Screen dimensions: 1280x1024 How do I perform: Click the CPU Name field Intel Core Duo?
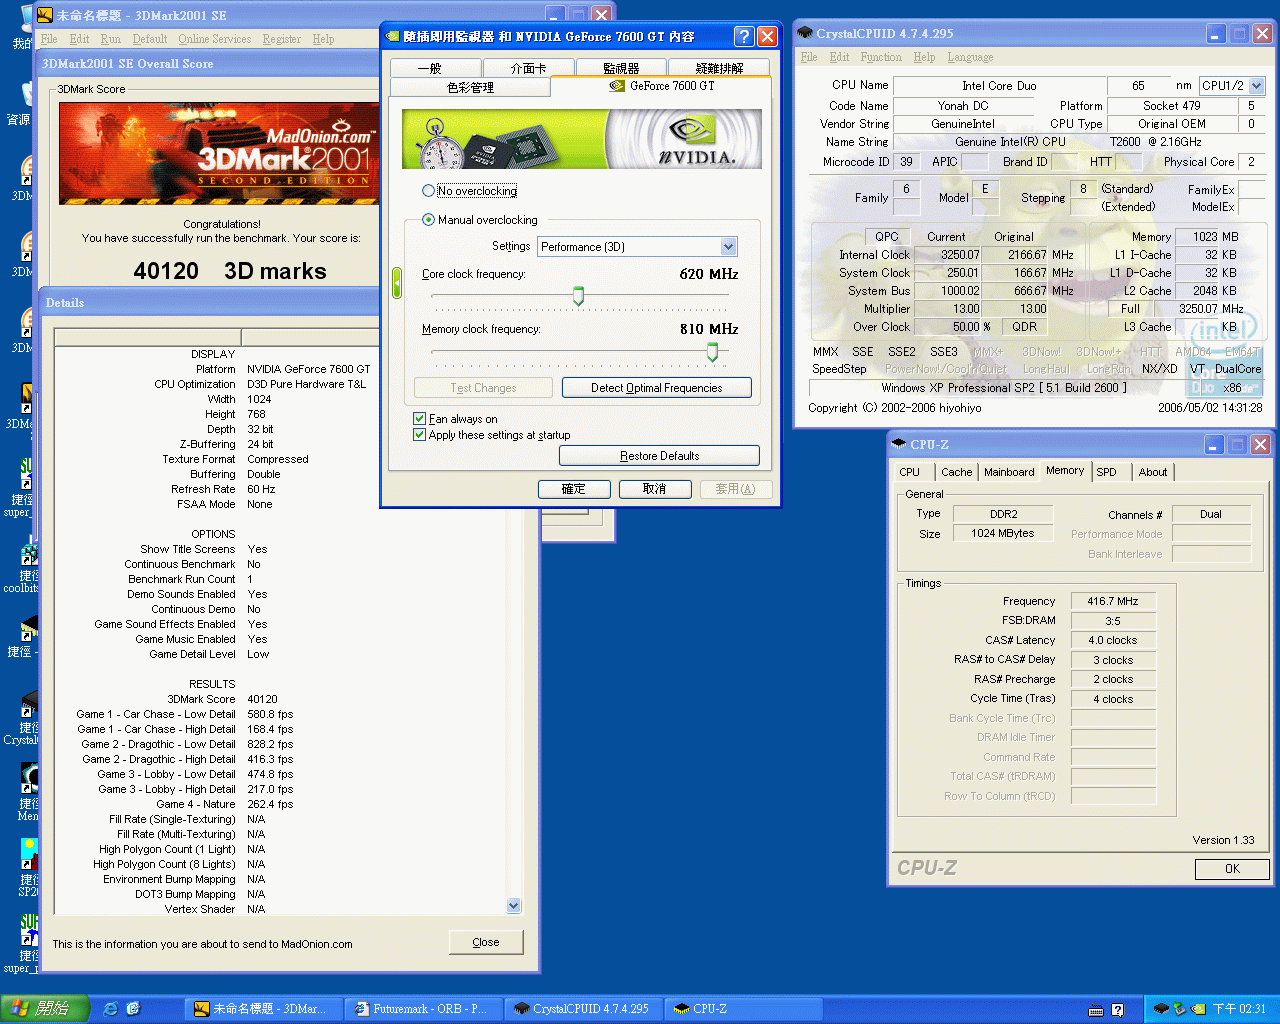(x=999, y=86)
